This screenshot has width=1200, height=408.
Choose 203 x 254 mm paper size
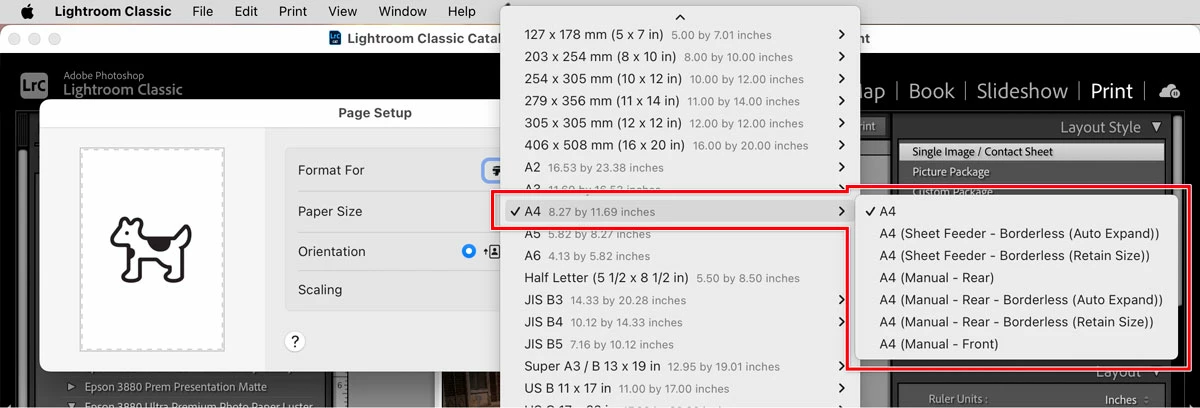(x=681, y=56)
